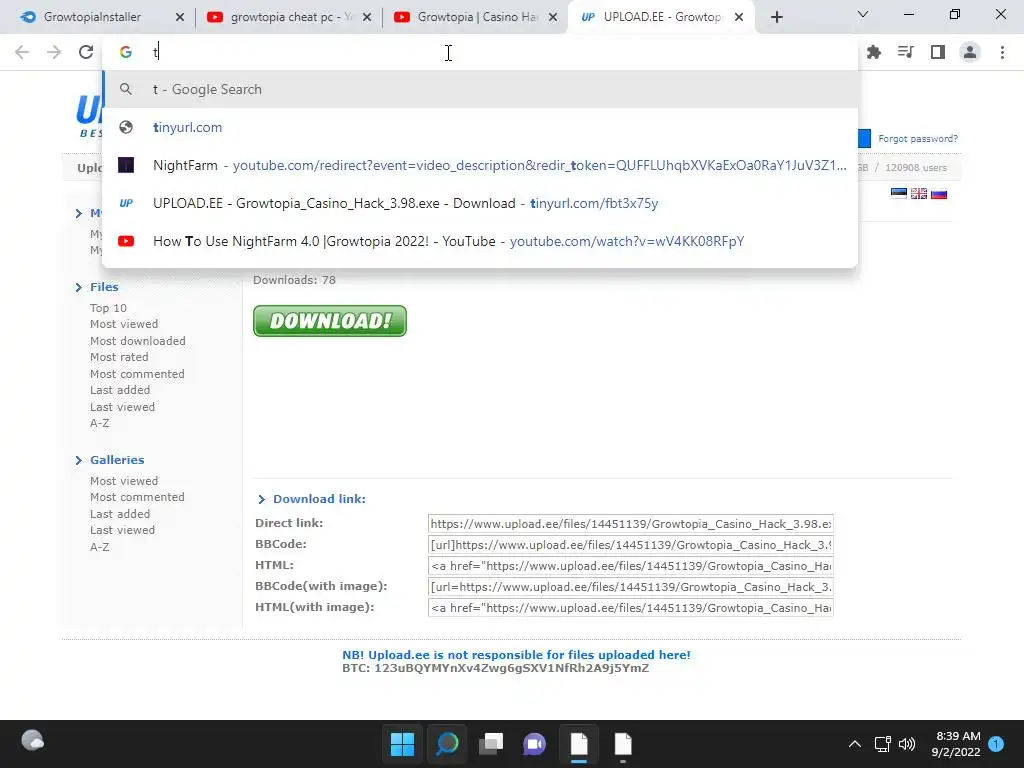The image size is (1024, 768).
Task: Choose the How To Use NightFarm 4.0 suggestion
Action: 480,241
